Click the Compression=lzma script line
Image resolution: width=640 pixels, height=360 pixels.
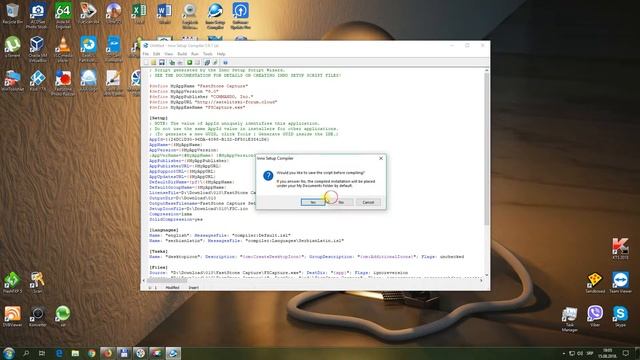tap(170, 214)
